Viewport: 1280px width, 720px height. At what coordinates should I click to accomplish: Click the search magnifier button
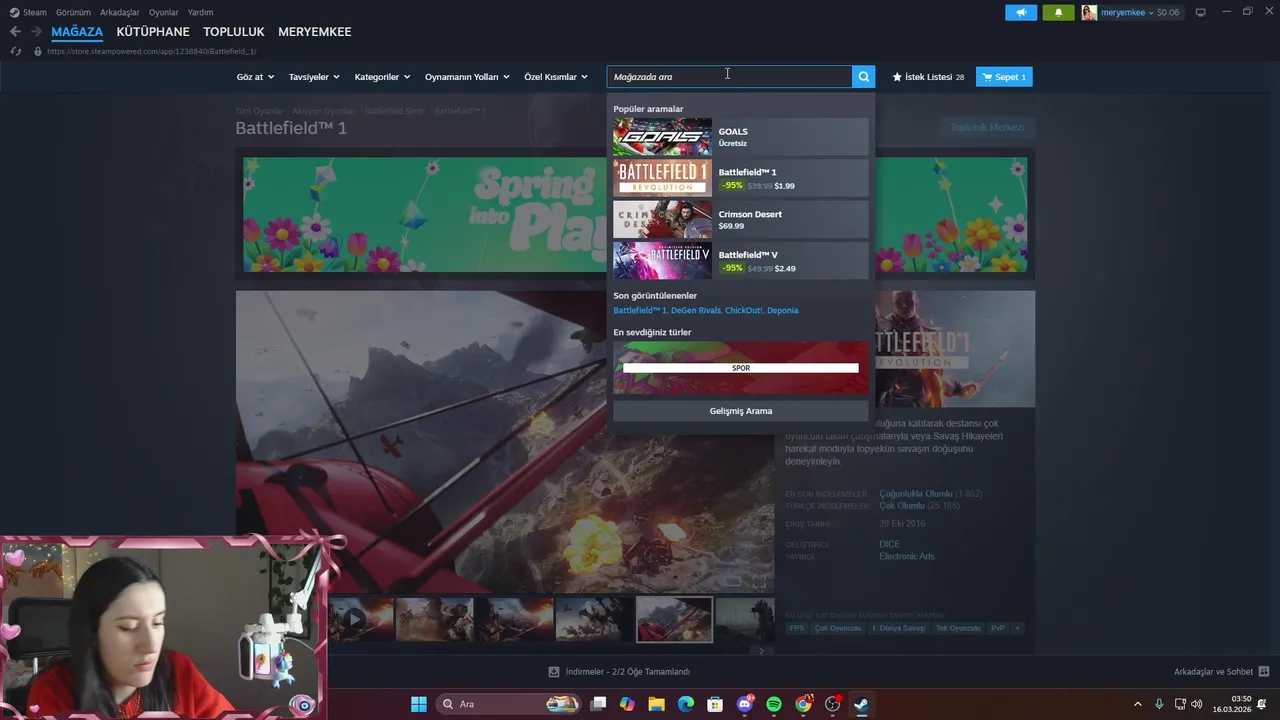coord(863,77)
